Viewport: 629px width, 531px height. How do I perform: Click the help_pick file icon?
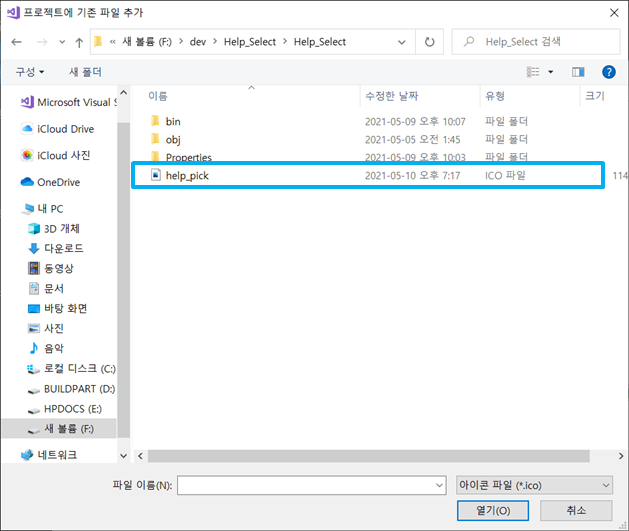[156, 175]
